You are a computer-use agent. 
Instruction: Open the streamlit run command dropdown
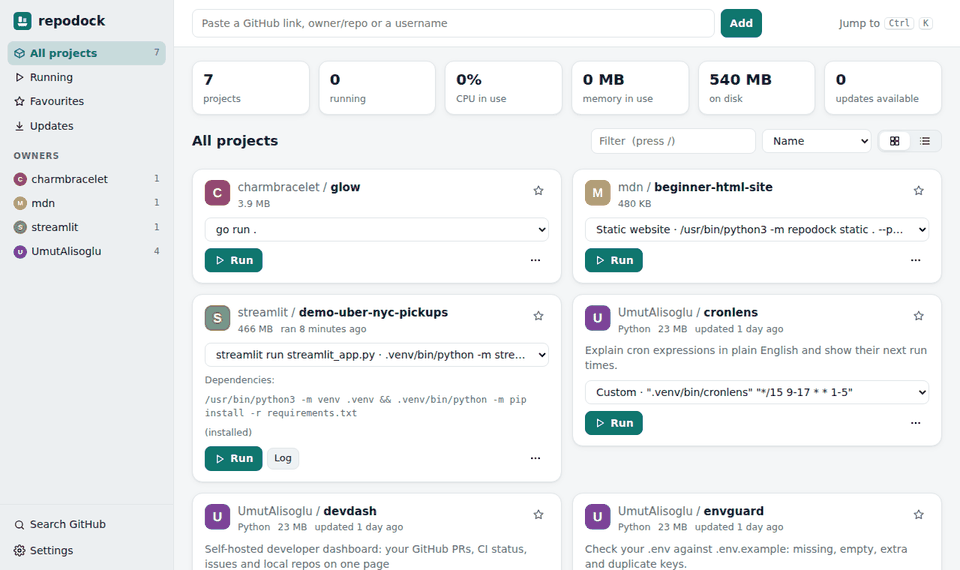(377, 355)
